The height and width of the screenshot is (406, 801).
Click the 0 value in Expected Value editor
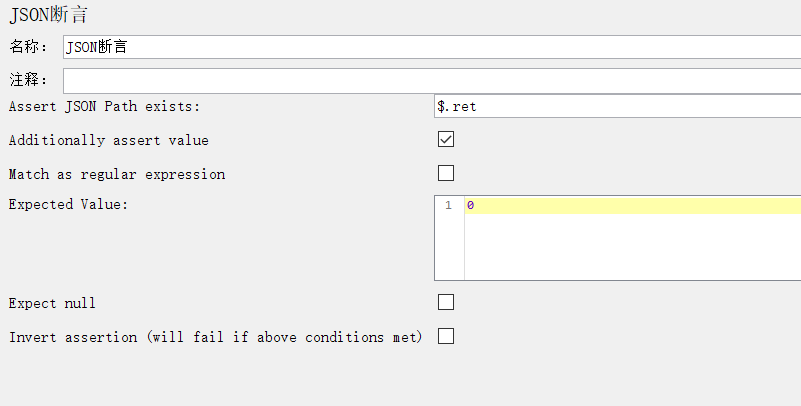470,205
